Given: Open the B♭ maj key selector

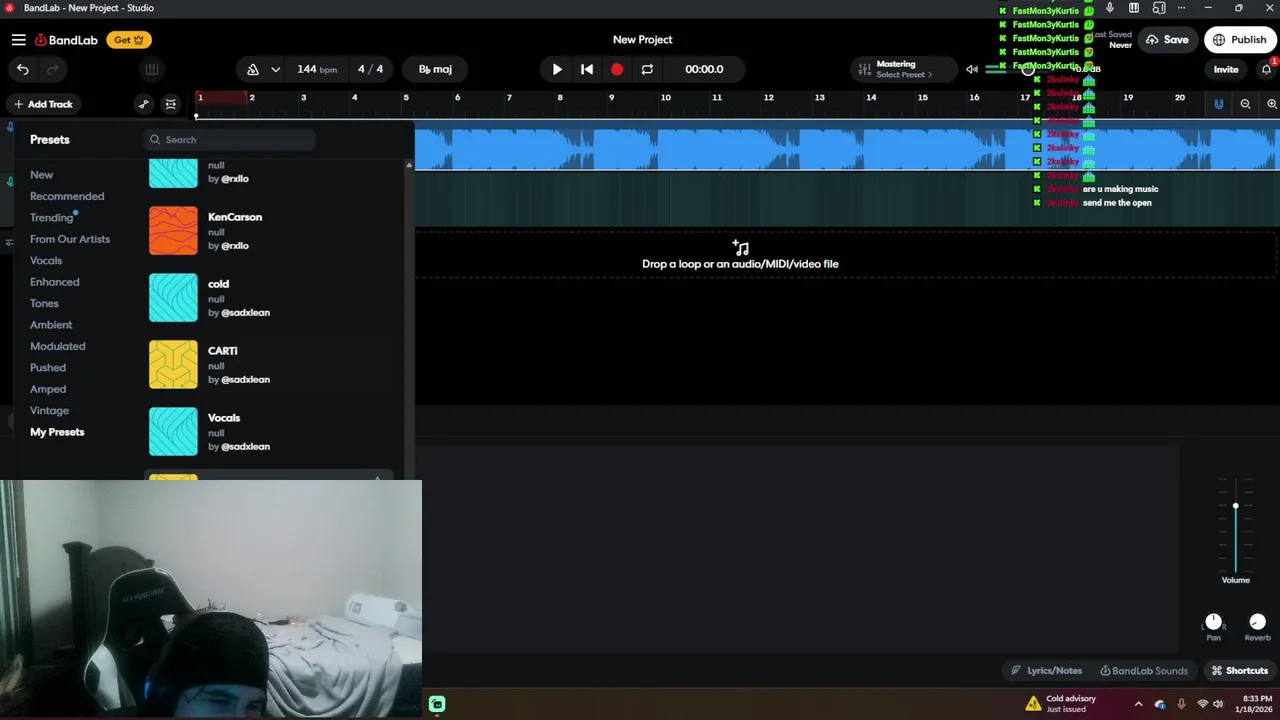Looking at the screenshot, I should tap(435, 69).
